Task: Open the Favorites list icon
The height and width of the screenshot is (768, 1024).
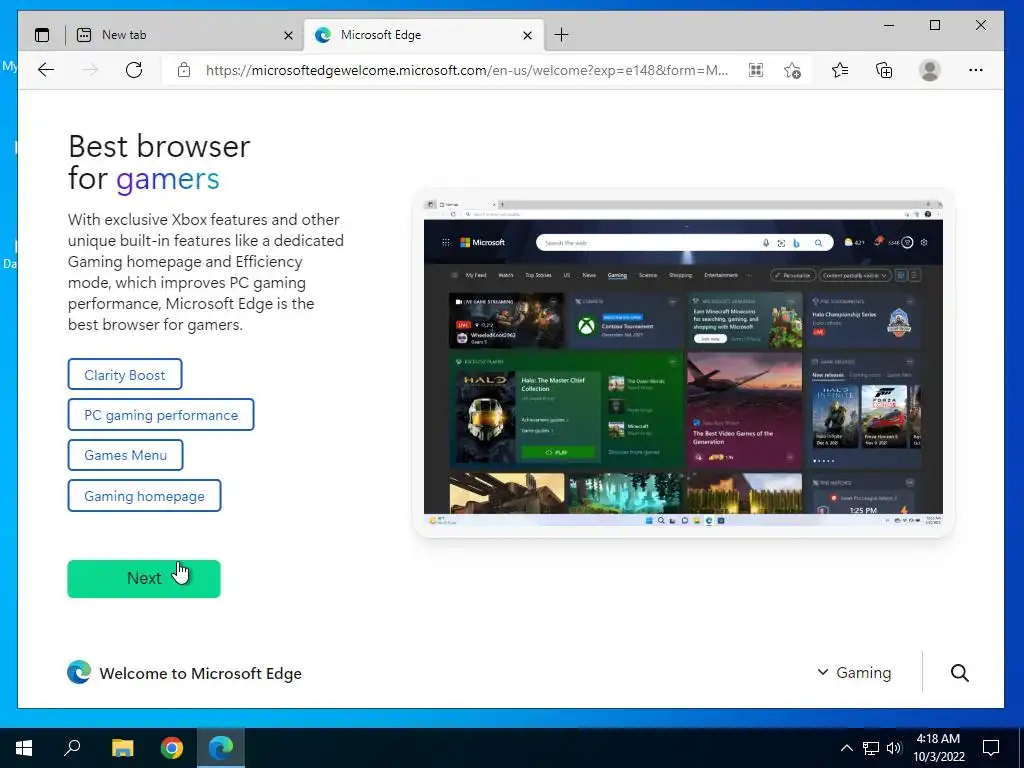Action: (x=840, y=70)
